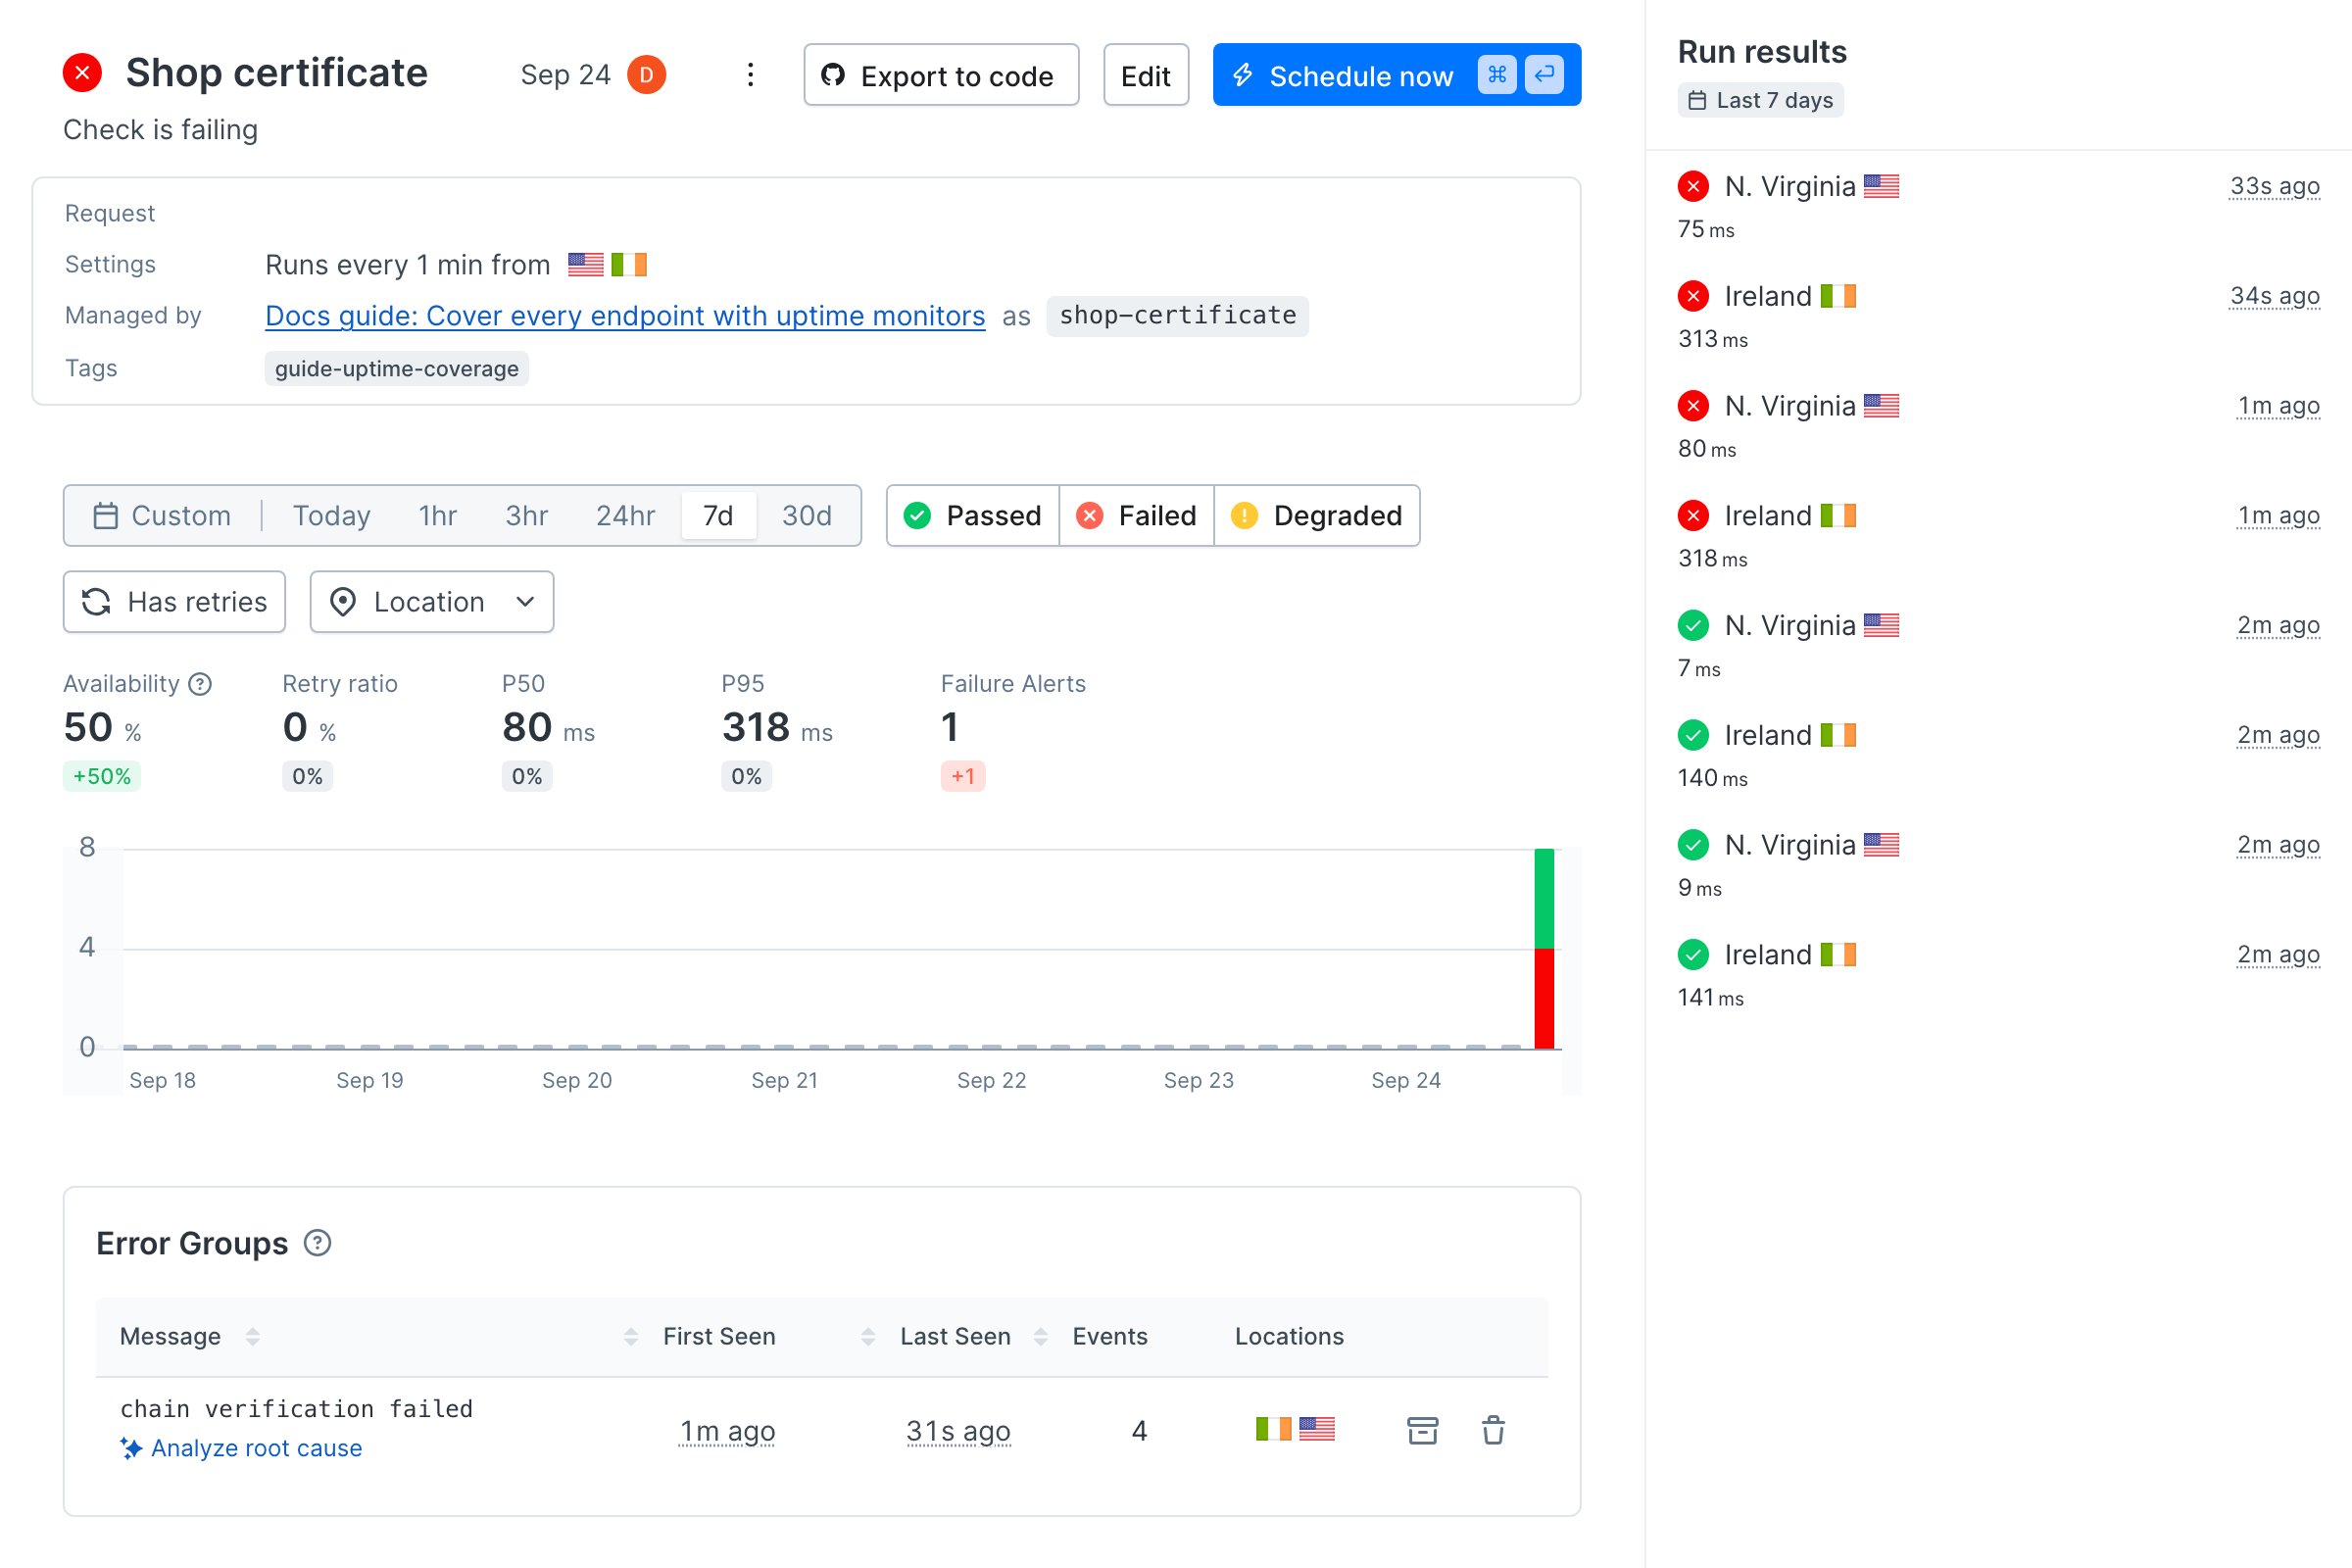Click the 31s ago last seen timestamp
This screenshot has height=1568, width=2352.
pyautogui.click(x=958, y=1431)
